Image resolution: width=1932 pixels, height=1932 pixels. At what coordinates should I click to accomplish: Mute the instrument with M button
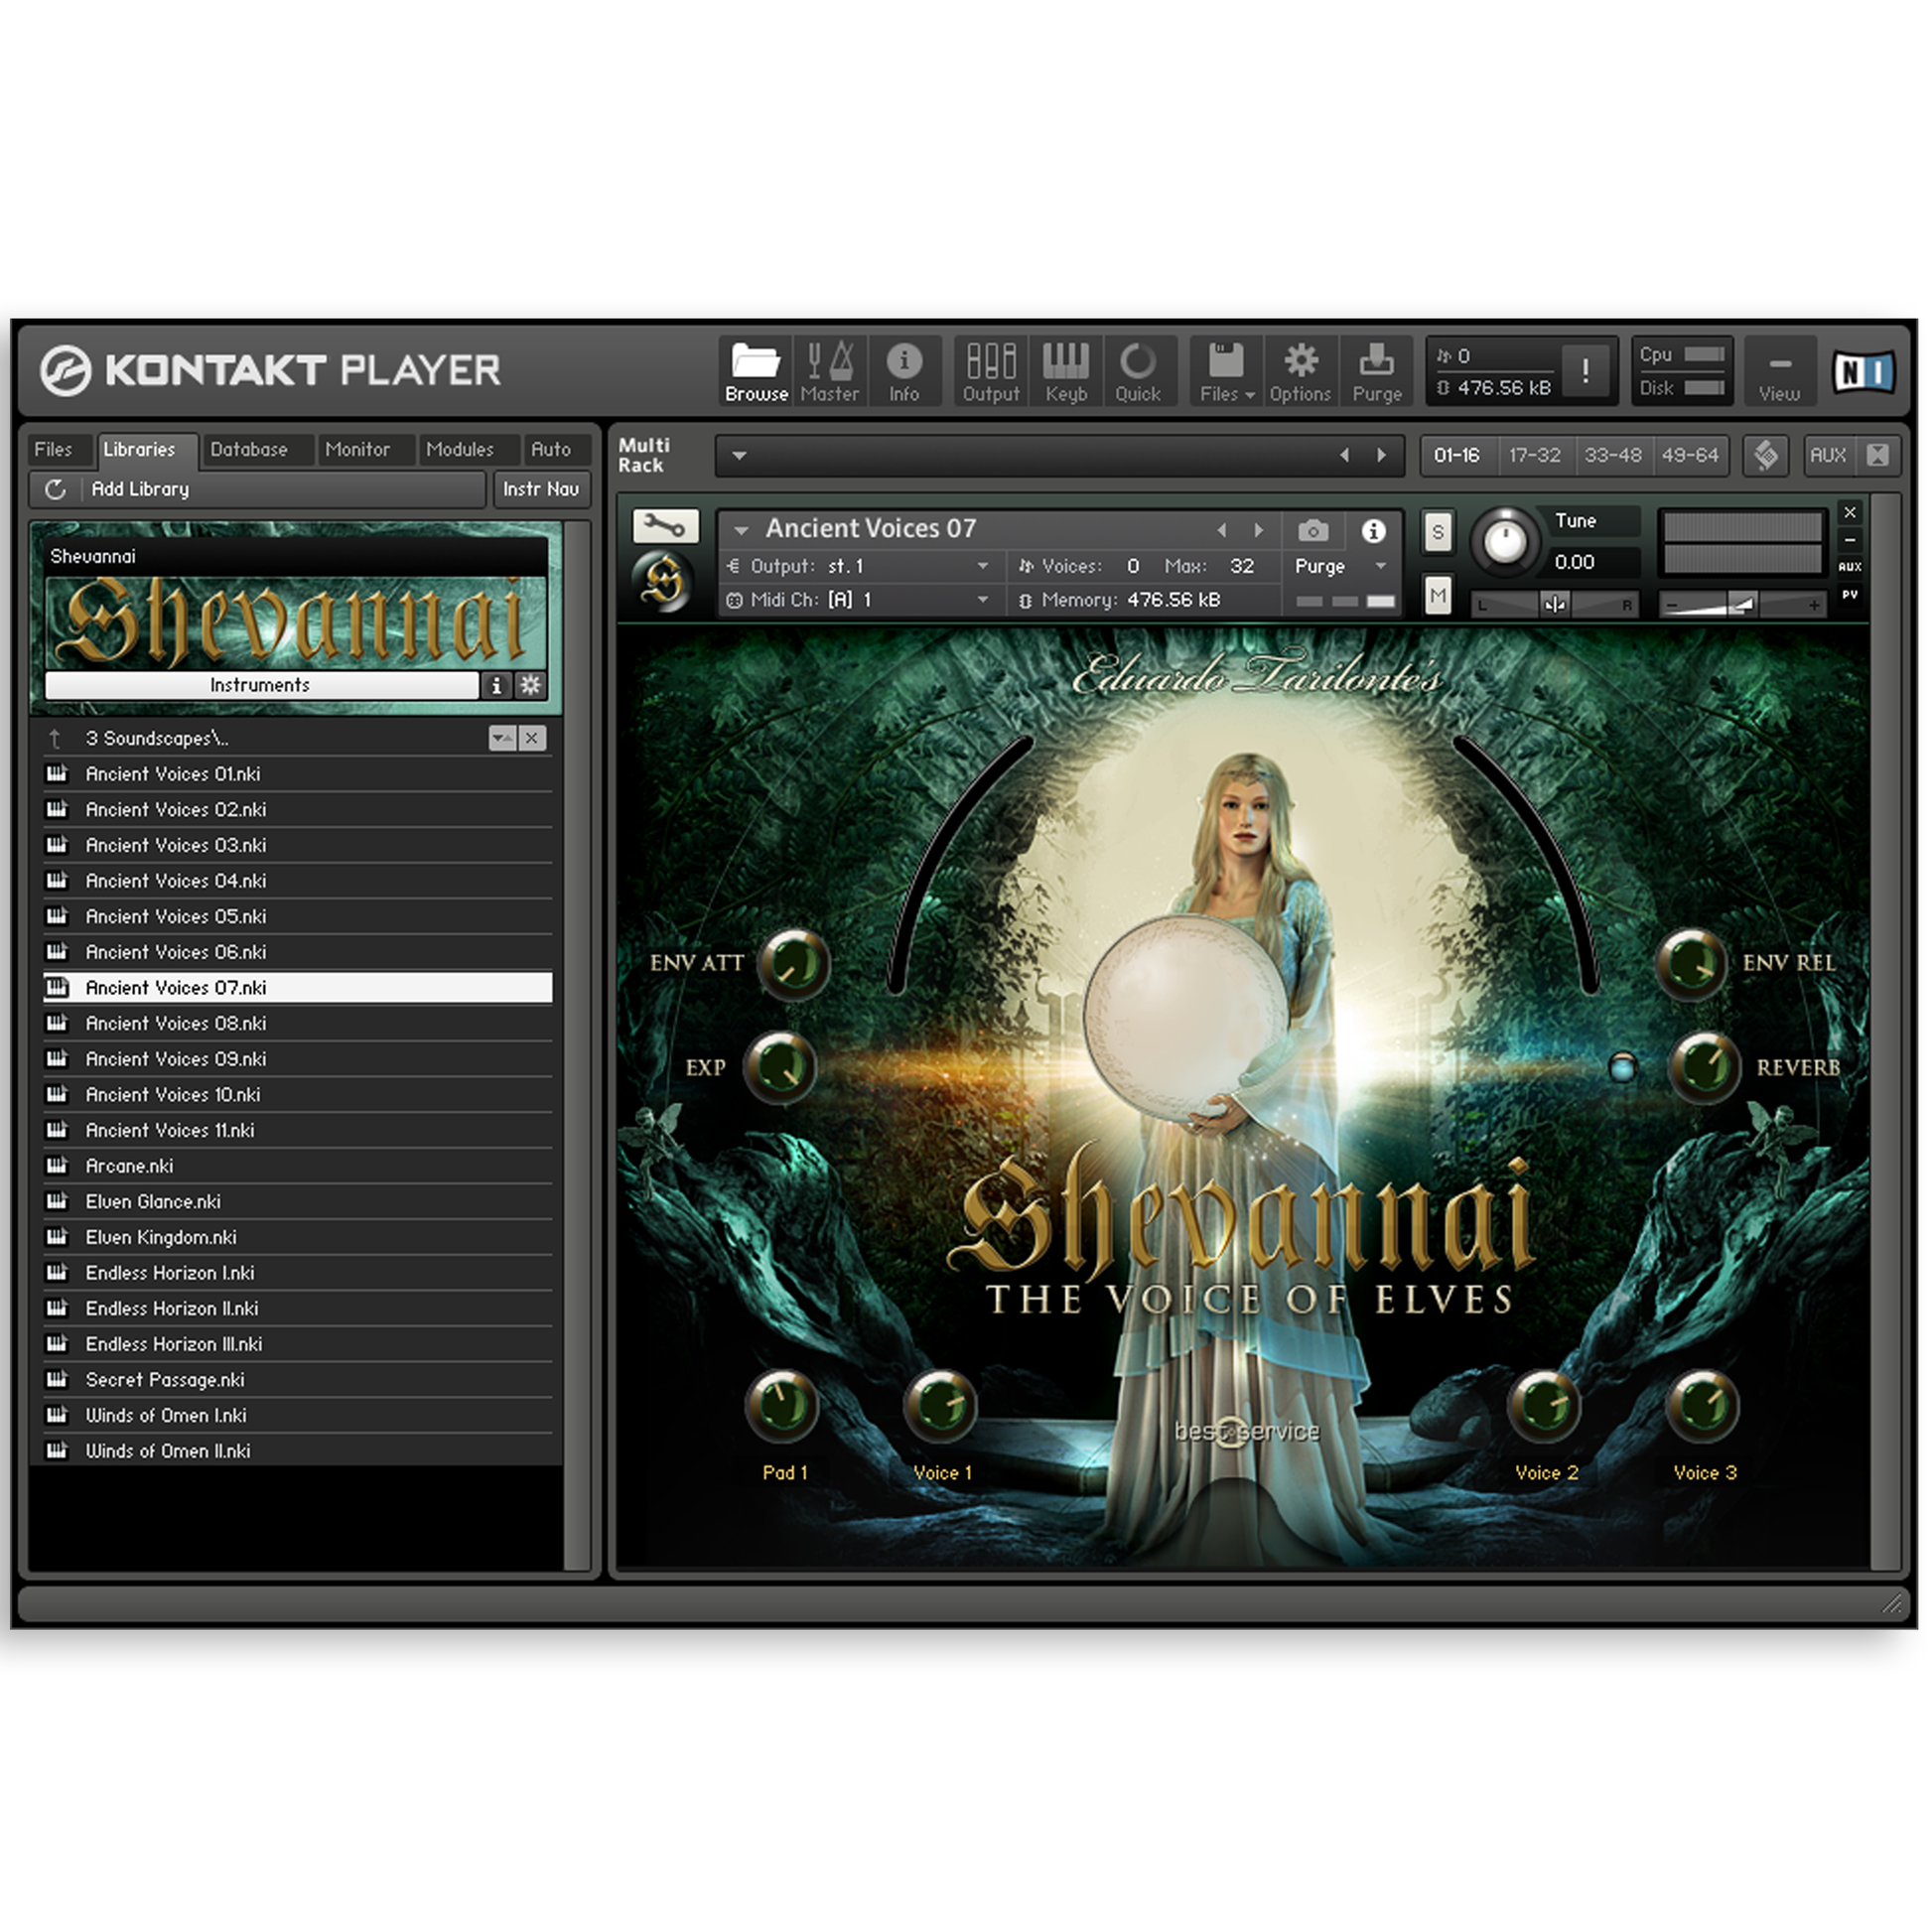(1437, 596)
